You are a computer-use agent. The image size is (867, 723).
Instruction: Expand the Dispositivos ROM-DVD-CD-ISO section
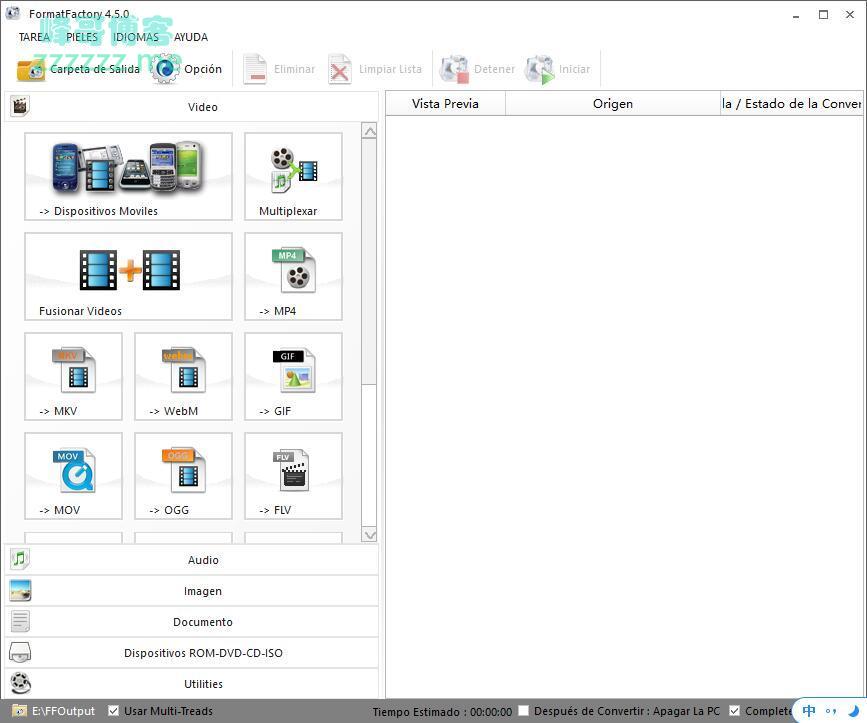[x=202, y=653]
